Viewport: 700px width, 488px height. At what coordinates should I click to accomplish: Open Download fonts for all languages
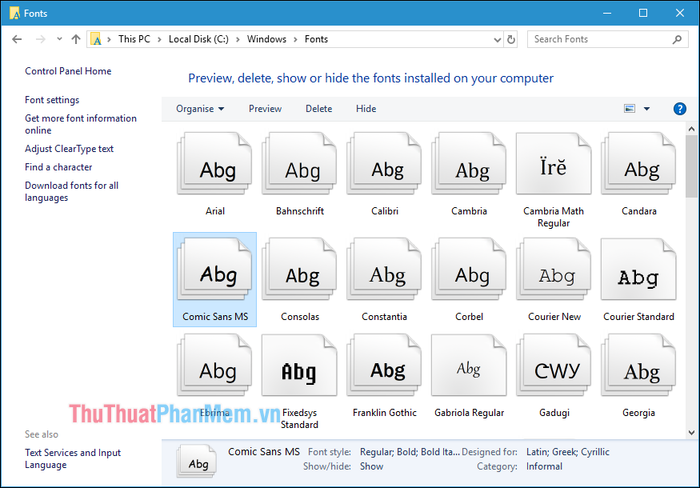[x=71, y=191]
